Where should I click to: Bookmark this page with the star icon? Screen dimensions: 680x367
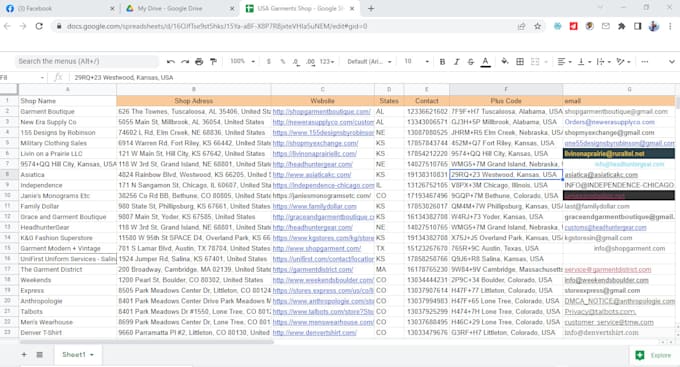[537, 26]
